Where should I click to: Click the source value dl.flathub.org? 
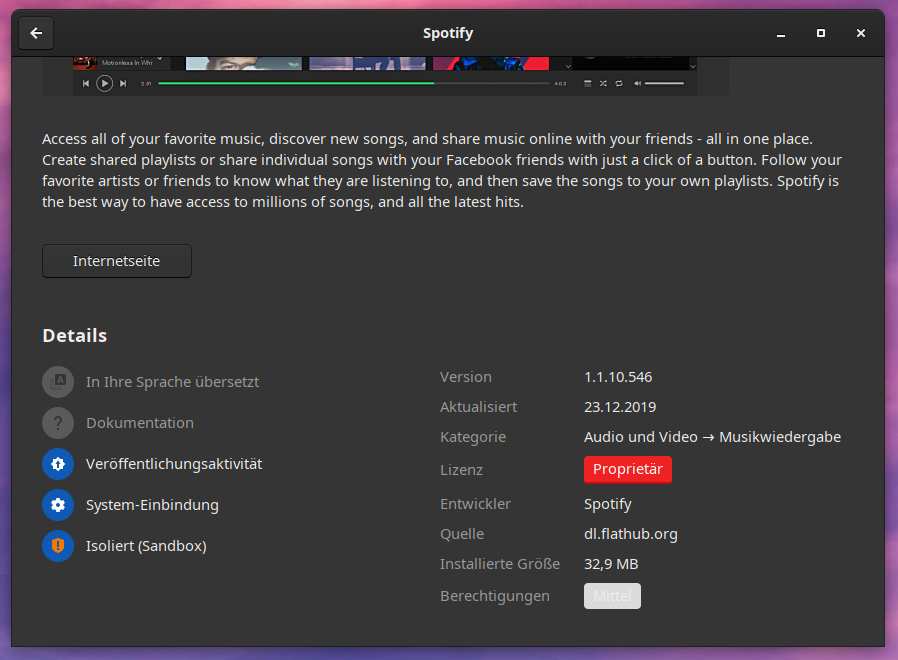click(x=631, y=534)
